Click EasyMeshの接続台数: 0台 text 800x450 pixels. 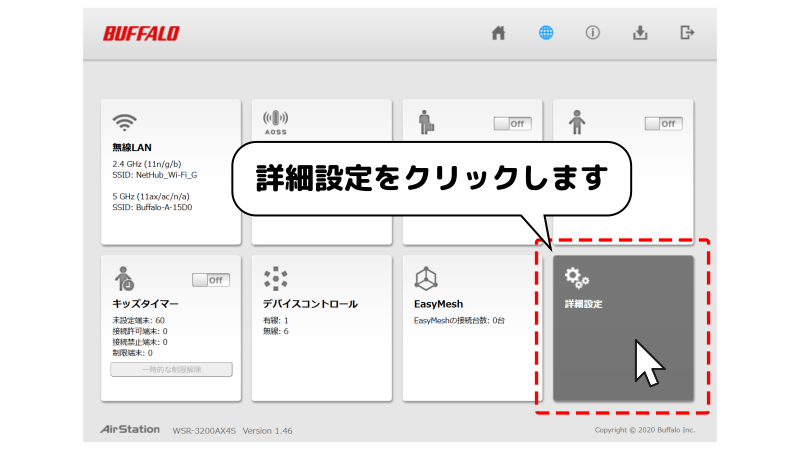pyautogui.click(x=459, y=320)
